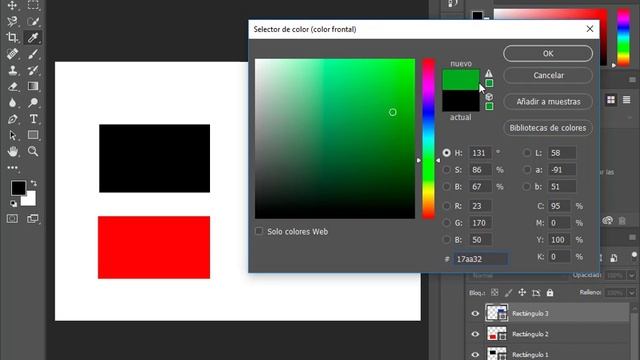The width and height of the screenshot is (640, 360).
Task: Click the foreground color swatch in toolbar
Action: coord(18,188)
